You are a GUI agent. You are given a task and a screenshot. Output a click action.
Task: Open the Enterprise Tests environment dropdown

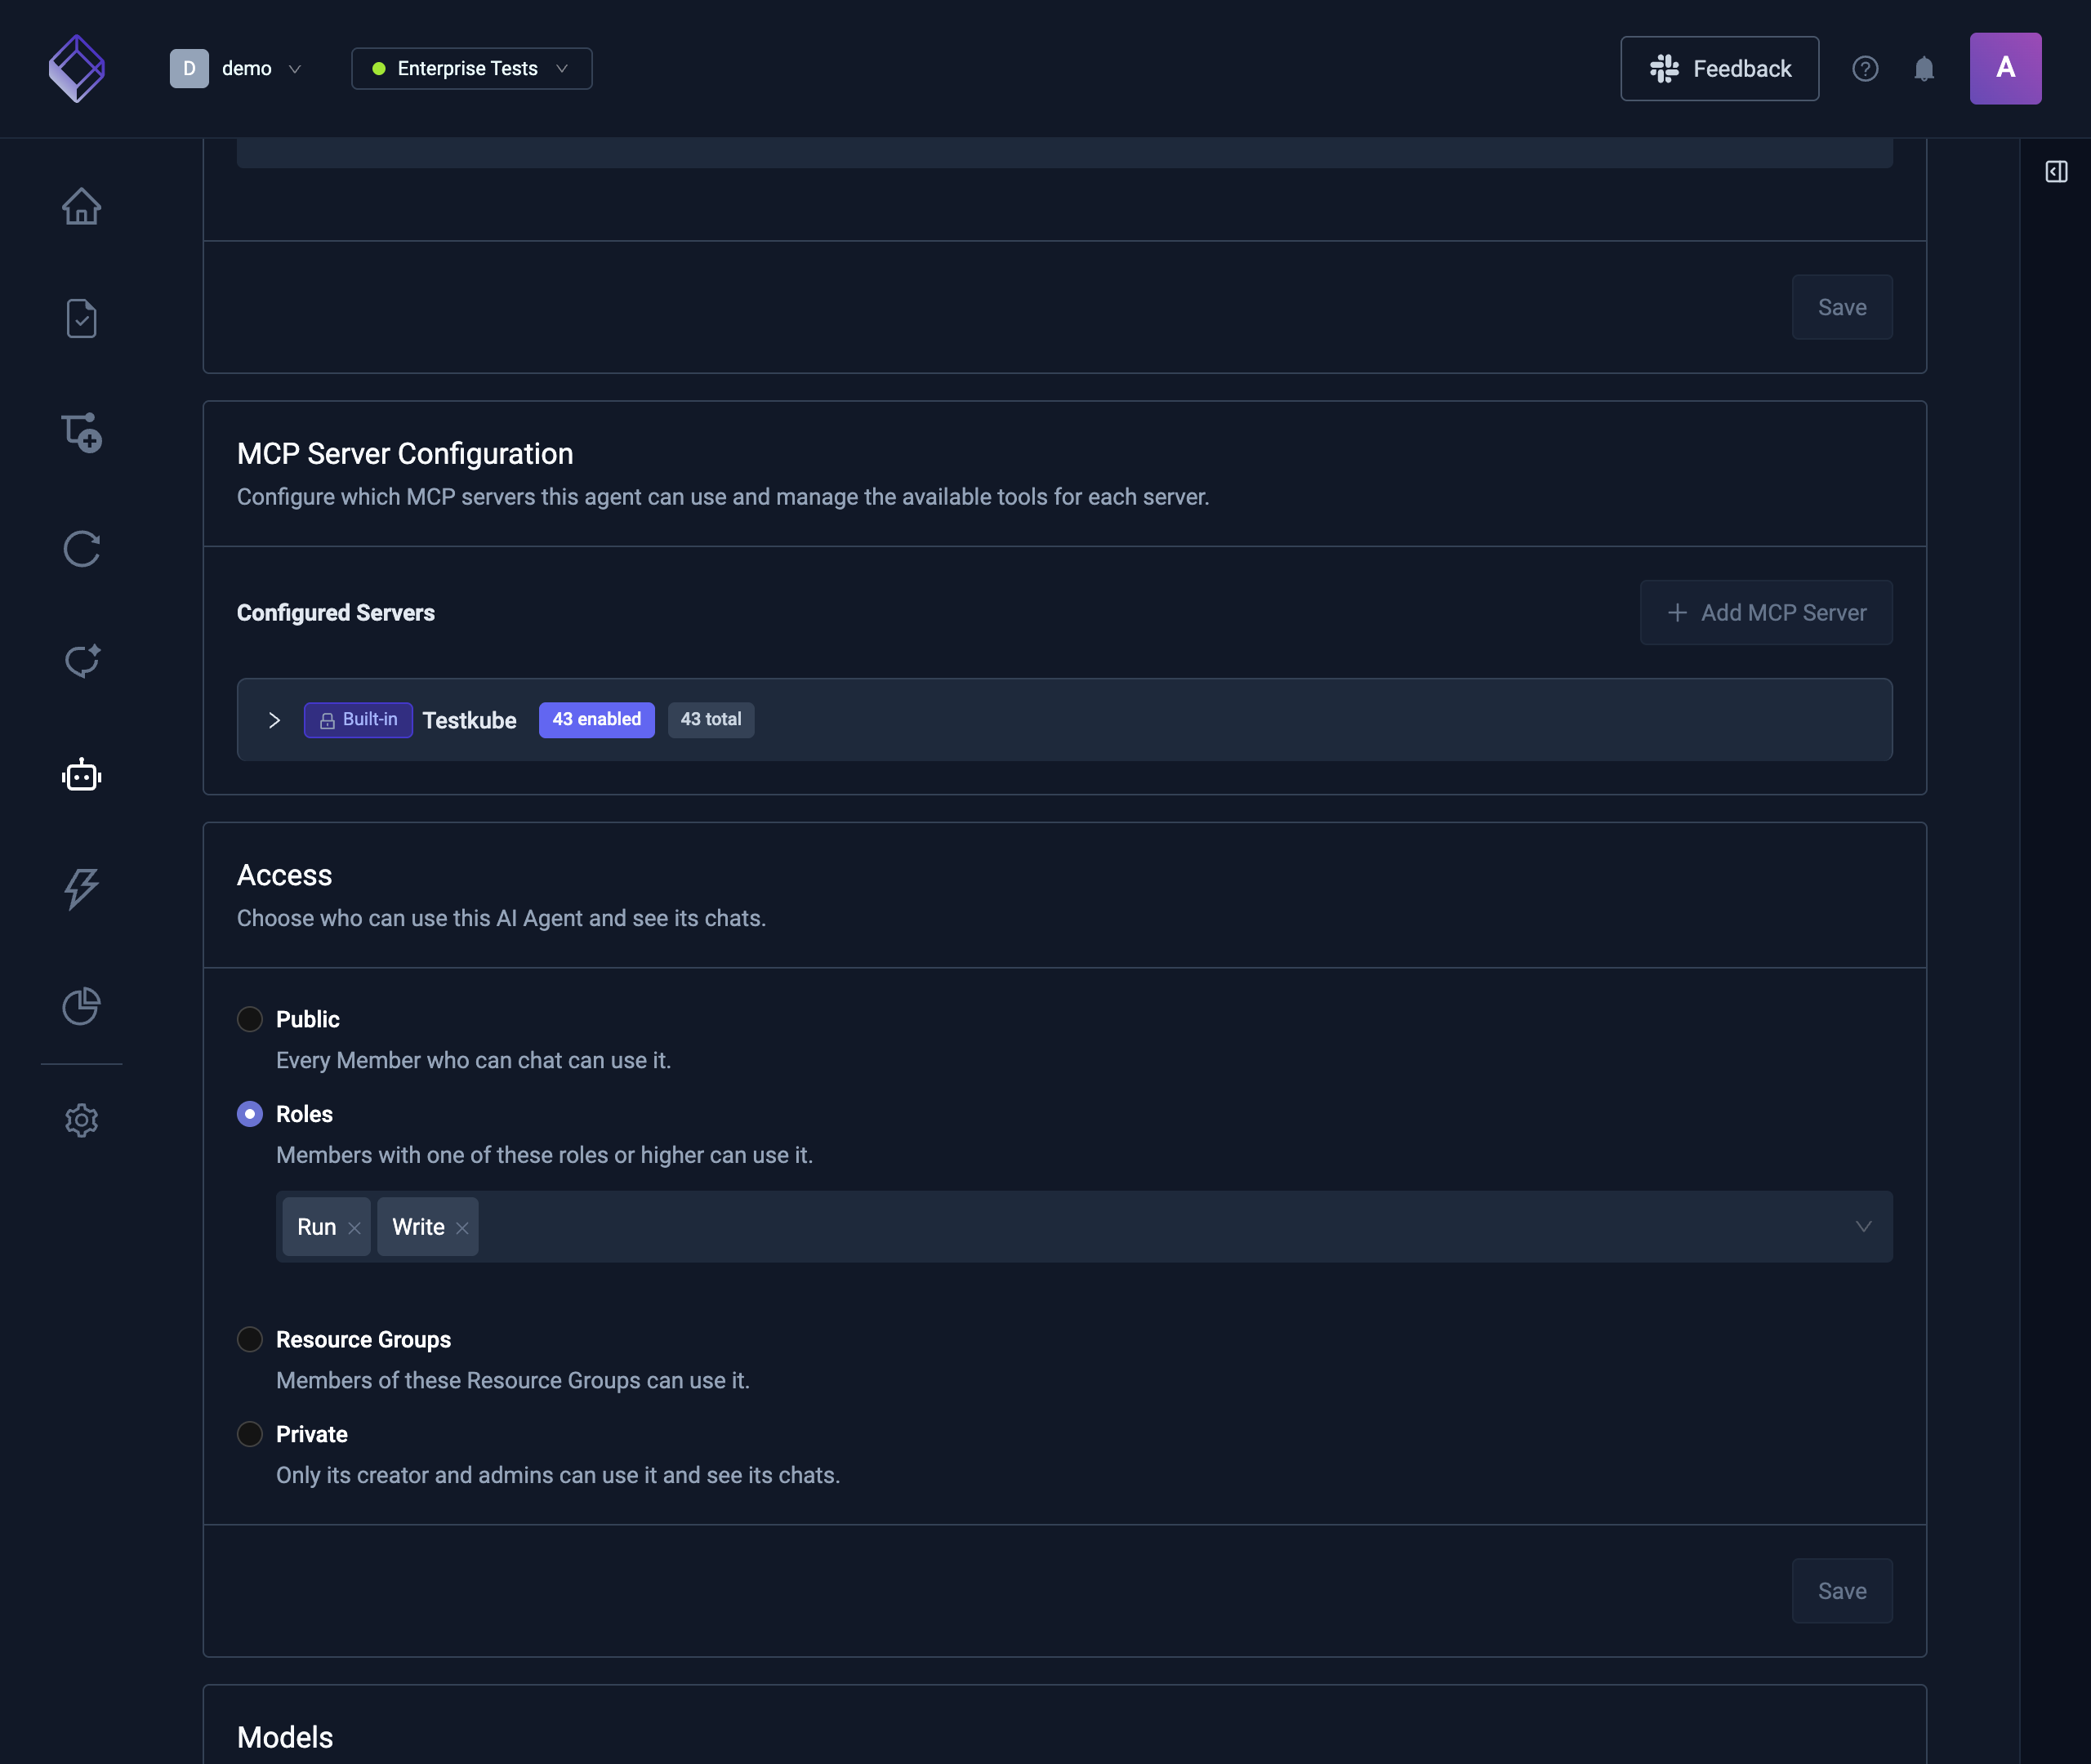tap(471, 68)
